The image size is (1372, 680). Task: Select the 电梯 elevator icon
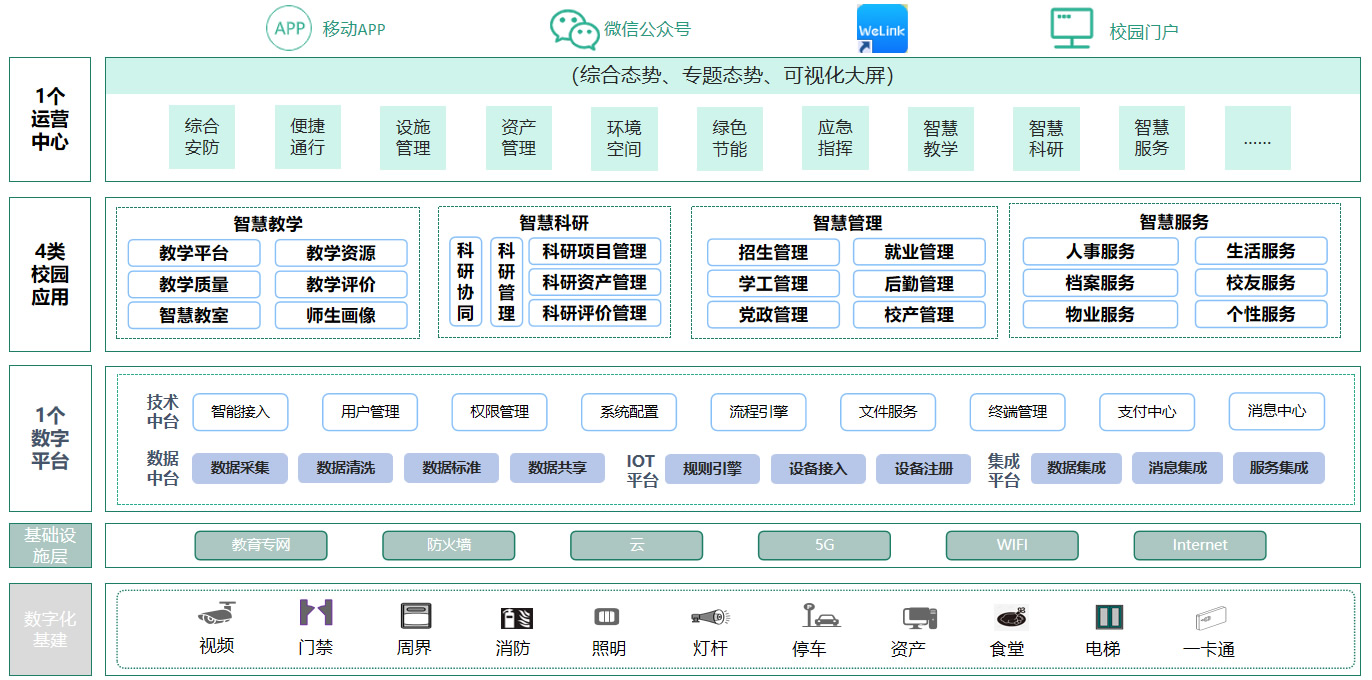(1108, 617)
